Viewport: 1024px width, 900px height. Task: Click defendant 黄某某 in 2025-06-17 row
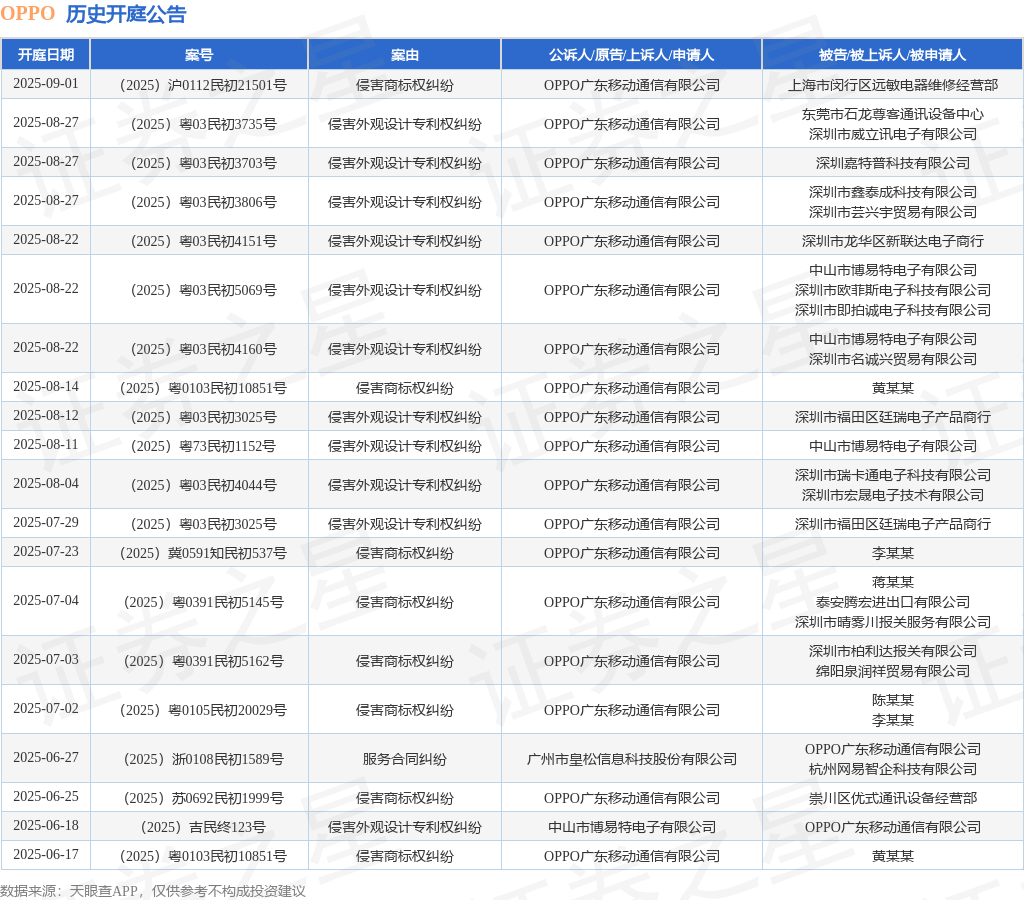click(x=893, y=856)
